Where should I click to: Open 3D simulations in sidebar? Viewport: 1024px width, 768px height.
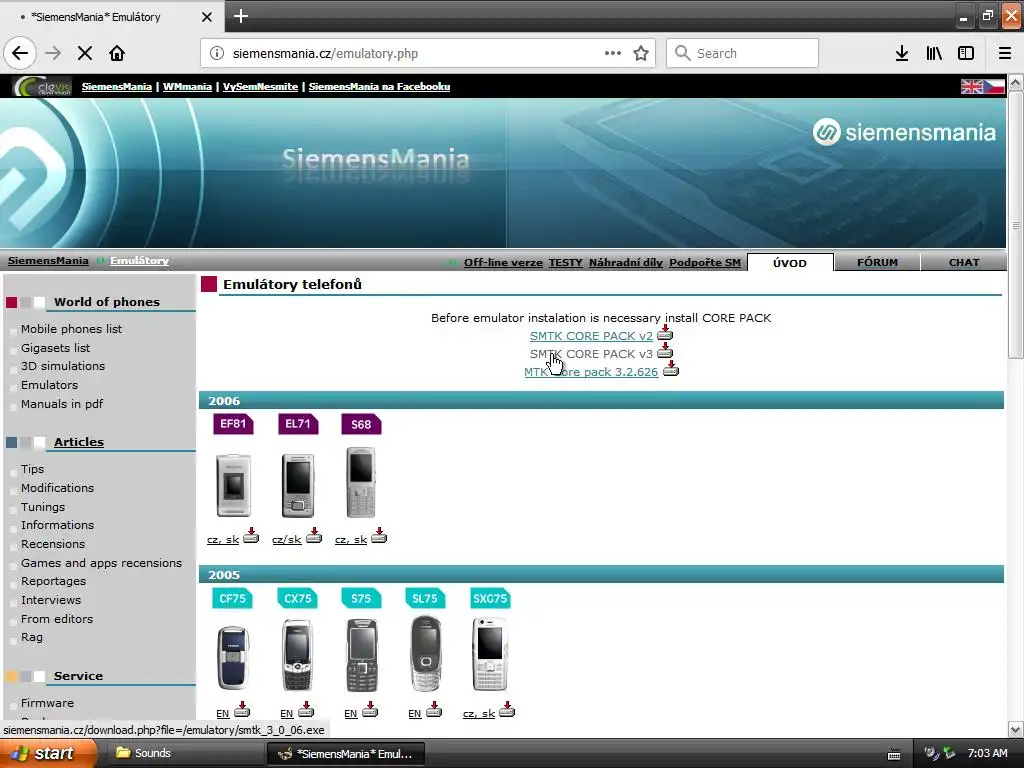click(63, 366)
